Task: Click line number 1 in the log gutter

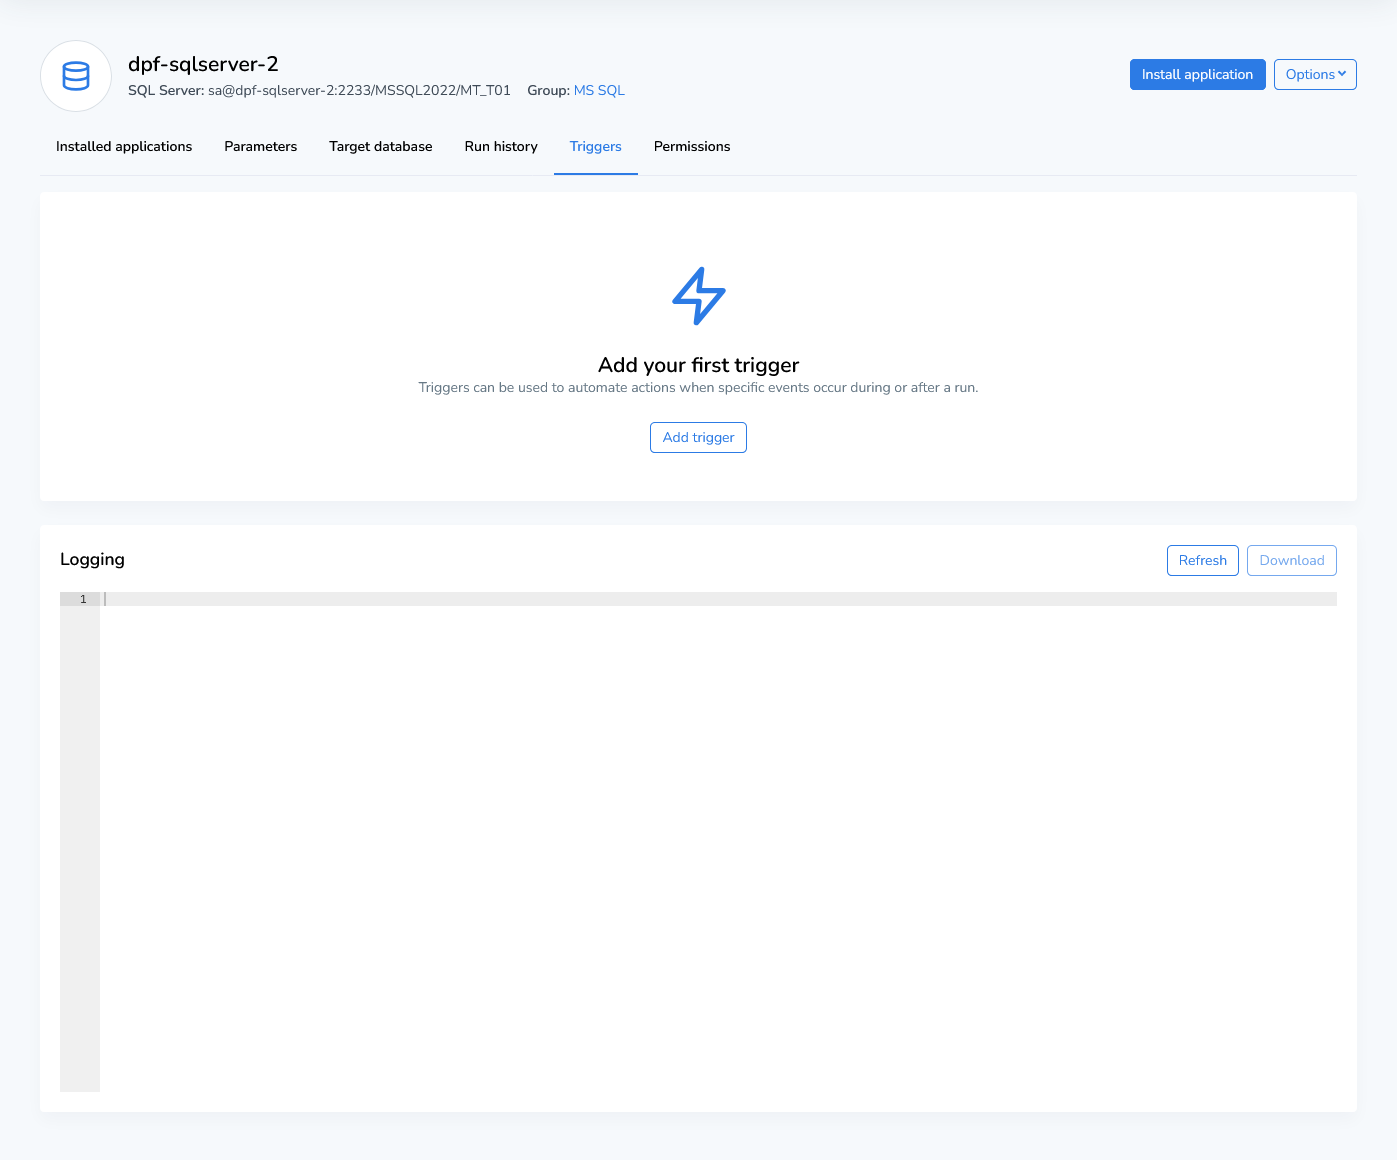Action: [83, 599]
